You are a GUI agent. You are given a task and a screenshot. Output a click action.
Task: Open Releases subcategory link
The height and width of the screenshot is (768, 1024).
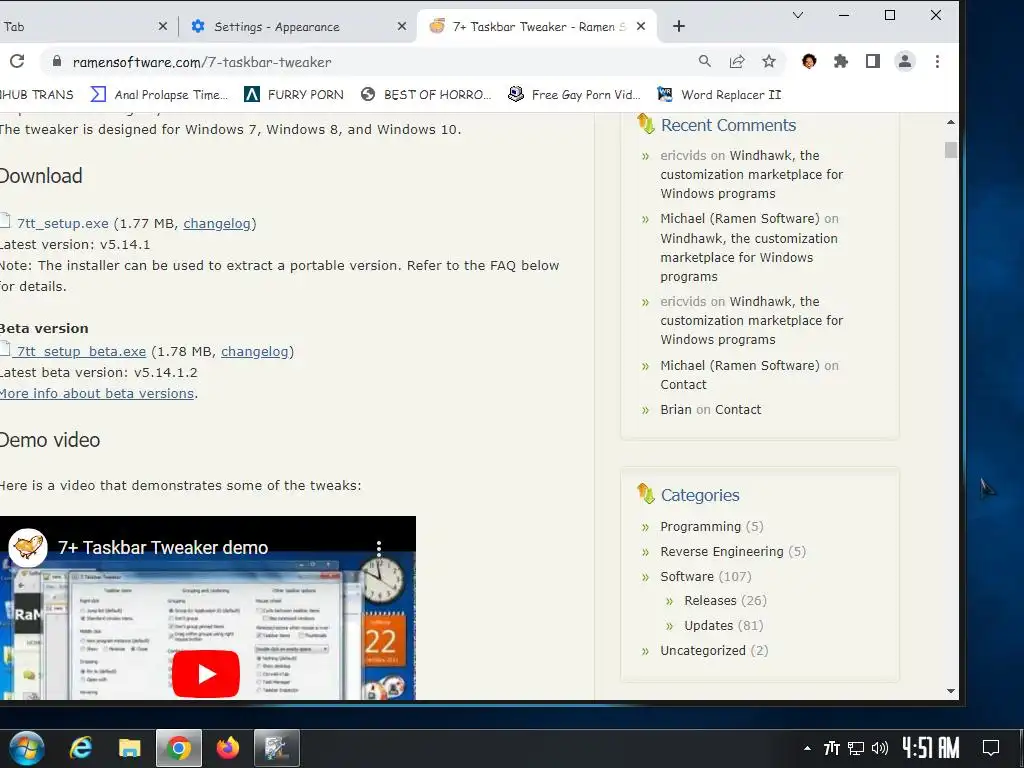[x=711, y=600]
